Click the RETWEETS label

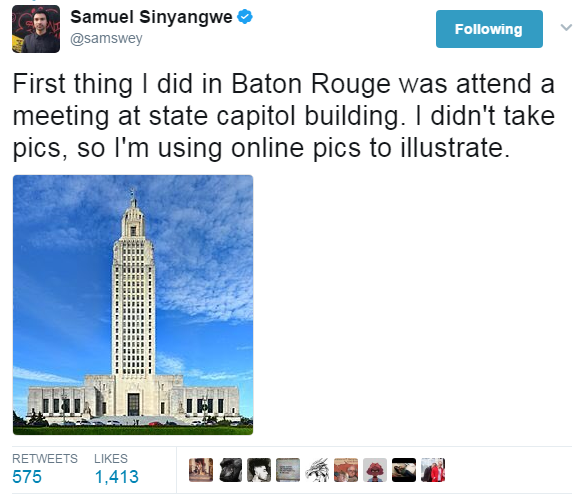click(45, 458)
